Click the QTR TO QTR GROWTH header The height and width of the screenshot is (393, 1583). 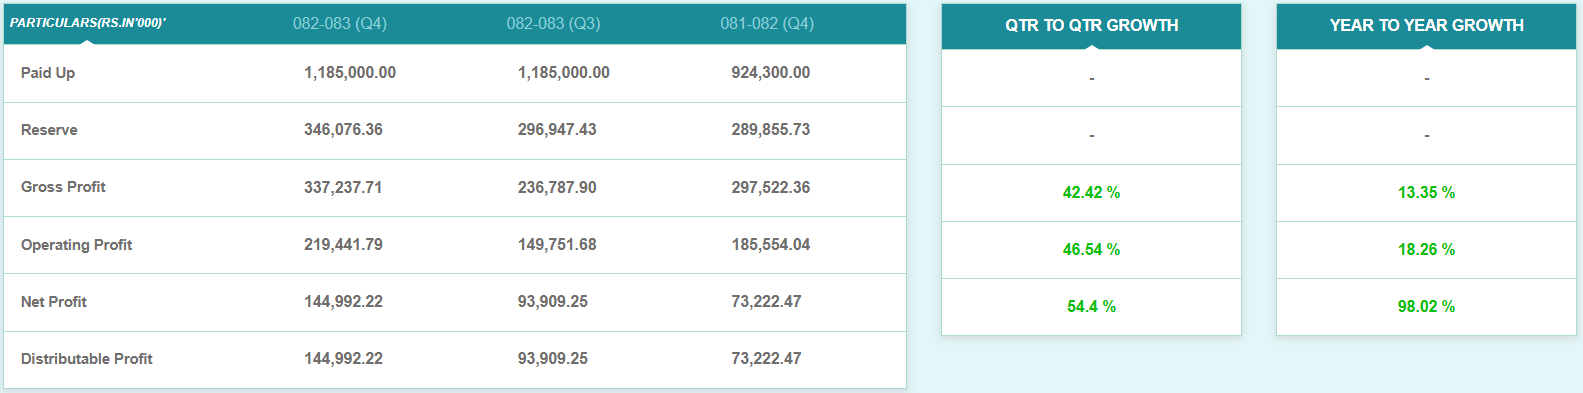coord(1092,26)
